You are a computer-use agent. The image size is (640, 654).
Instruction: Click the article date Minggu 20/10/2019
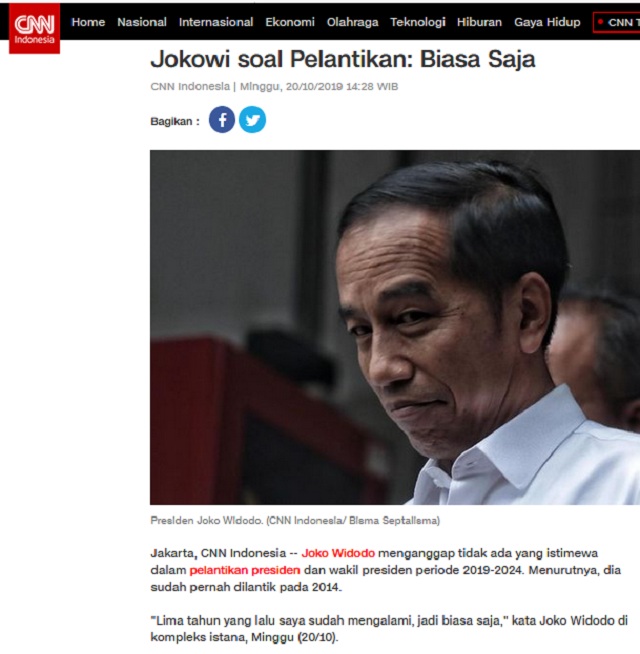click(319, 87)
